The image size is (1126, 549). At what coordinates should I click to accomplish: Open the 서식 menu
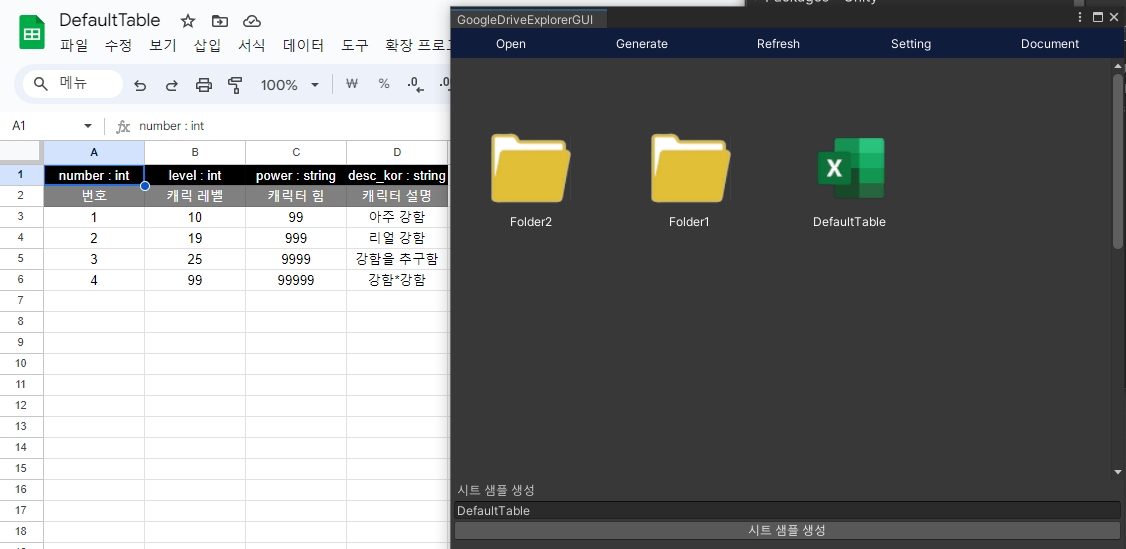click(x=252, y=45)
